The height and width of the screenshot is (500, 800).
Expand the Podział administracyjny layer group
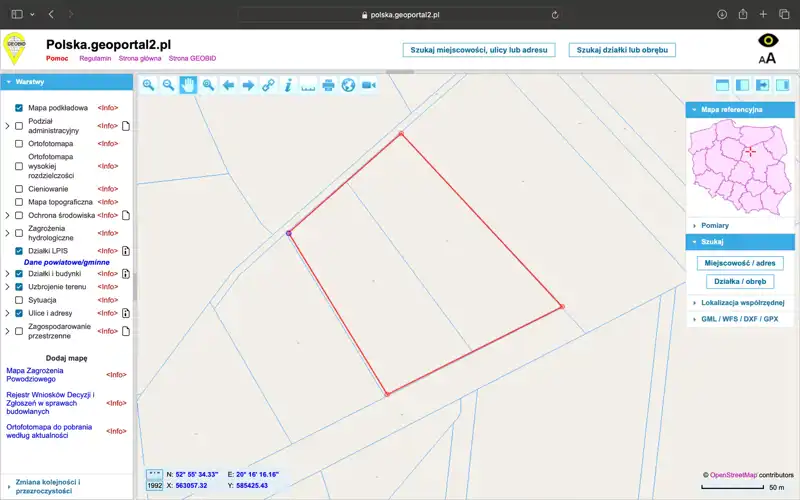click(x=8, y=126)
